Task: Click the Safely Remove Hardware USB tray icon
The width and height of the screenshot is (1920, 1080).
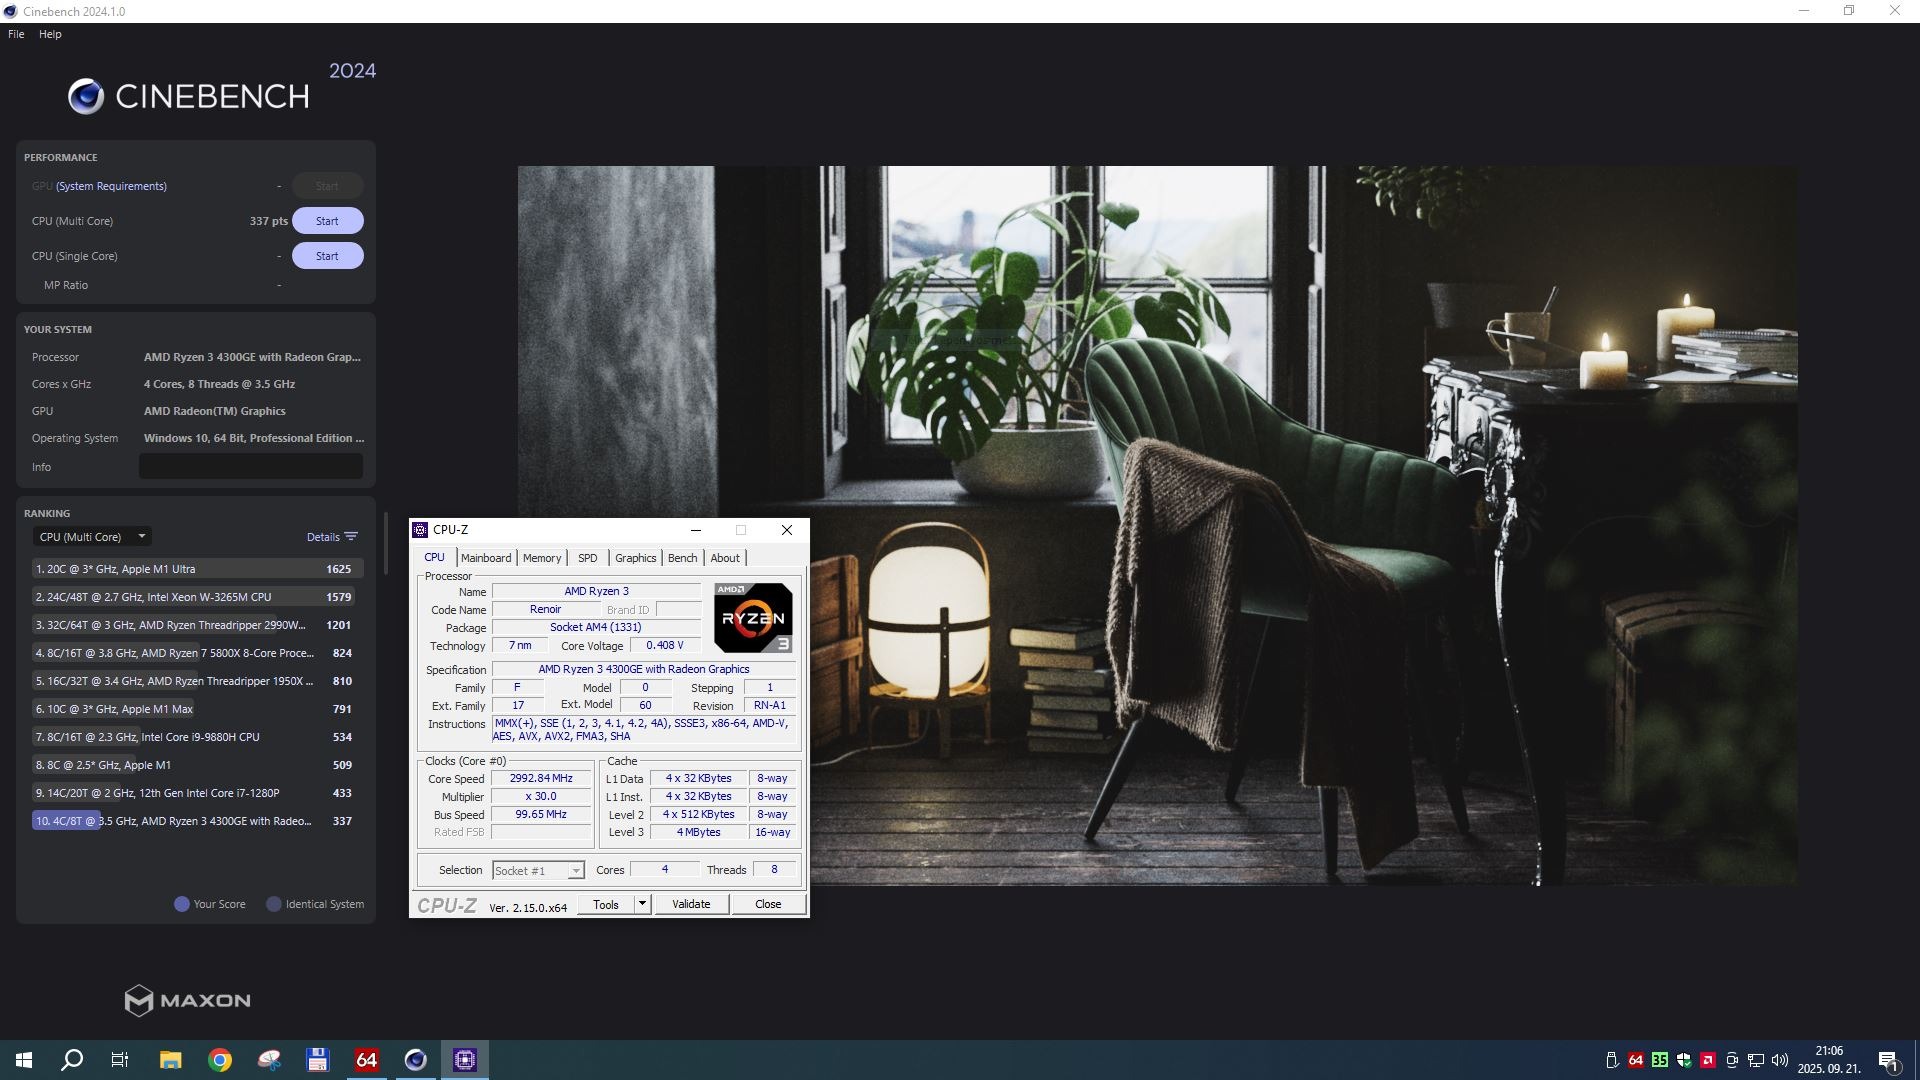Action: 1612,1060
